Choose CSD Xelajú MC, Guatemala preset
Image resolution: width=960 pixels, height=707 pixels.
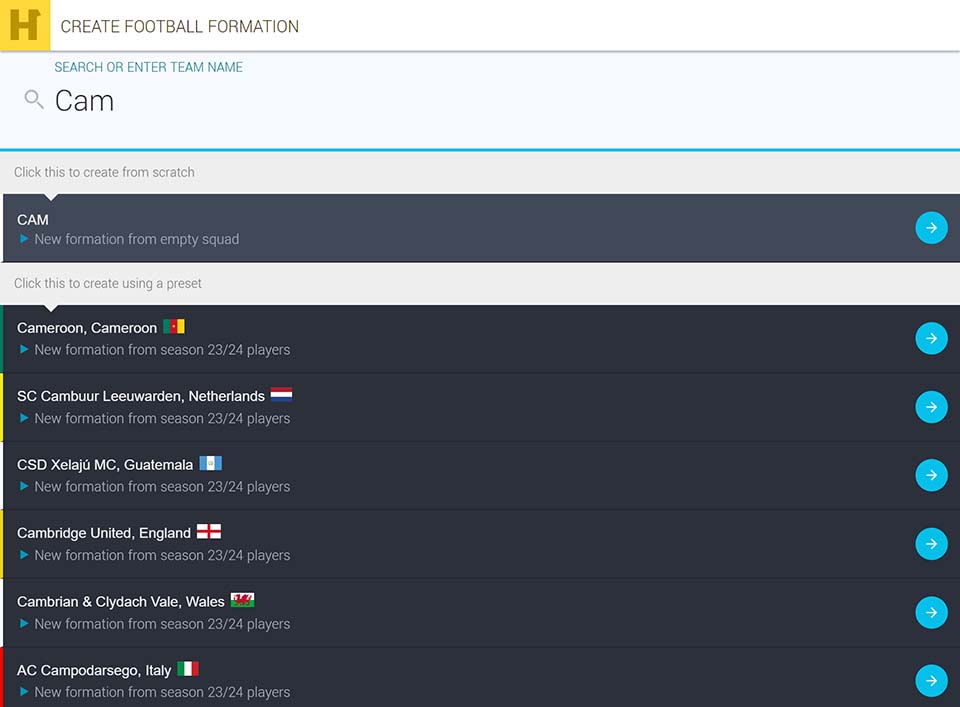pos(481,476)
